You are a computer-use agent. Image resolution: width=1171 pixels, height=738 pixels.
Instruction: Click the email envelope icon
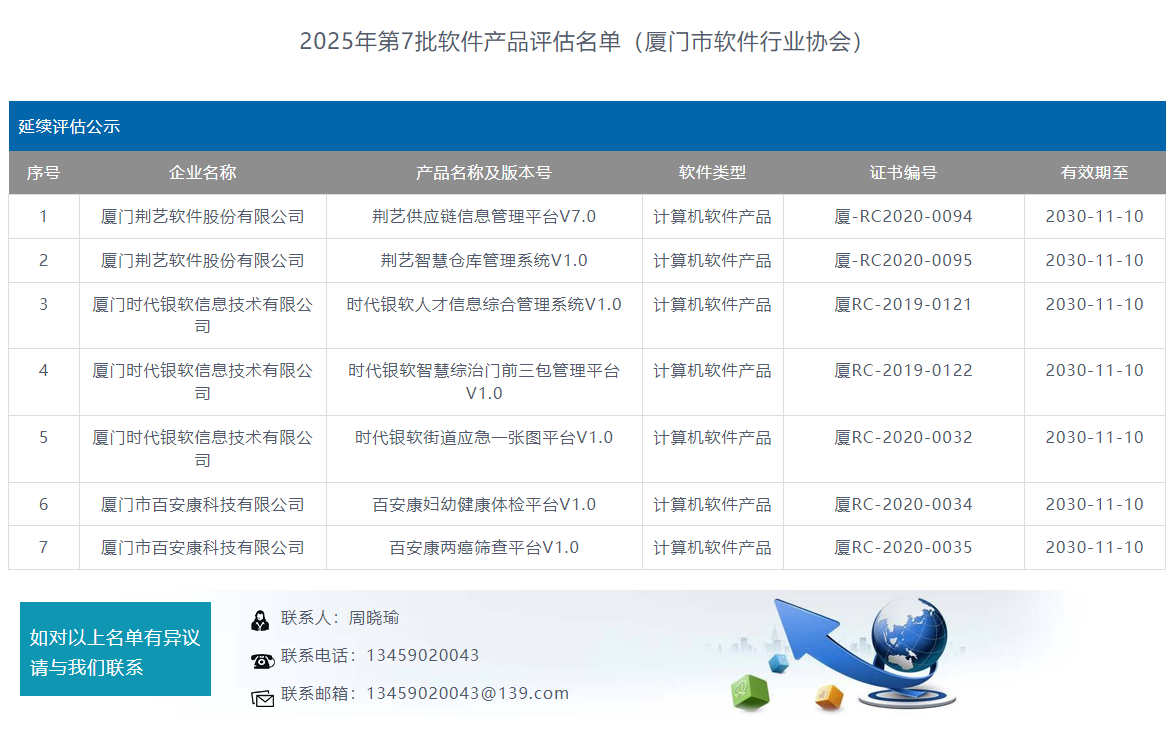(x=262, y=697)
